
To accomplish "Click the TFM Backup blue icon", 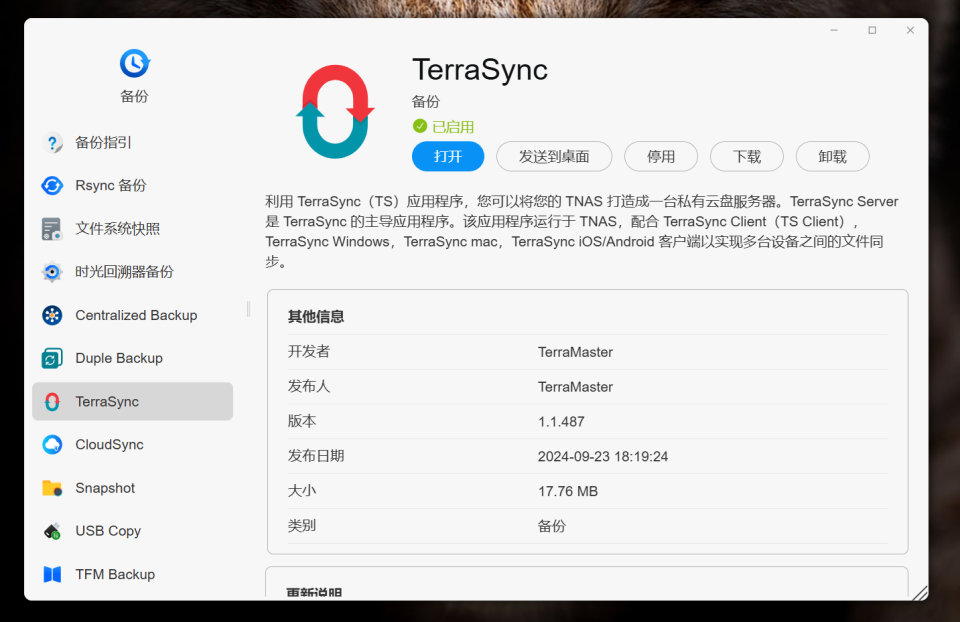I will (x=52, y=574).
